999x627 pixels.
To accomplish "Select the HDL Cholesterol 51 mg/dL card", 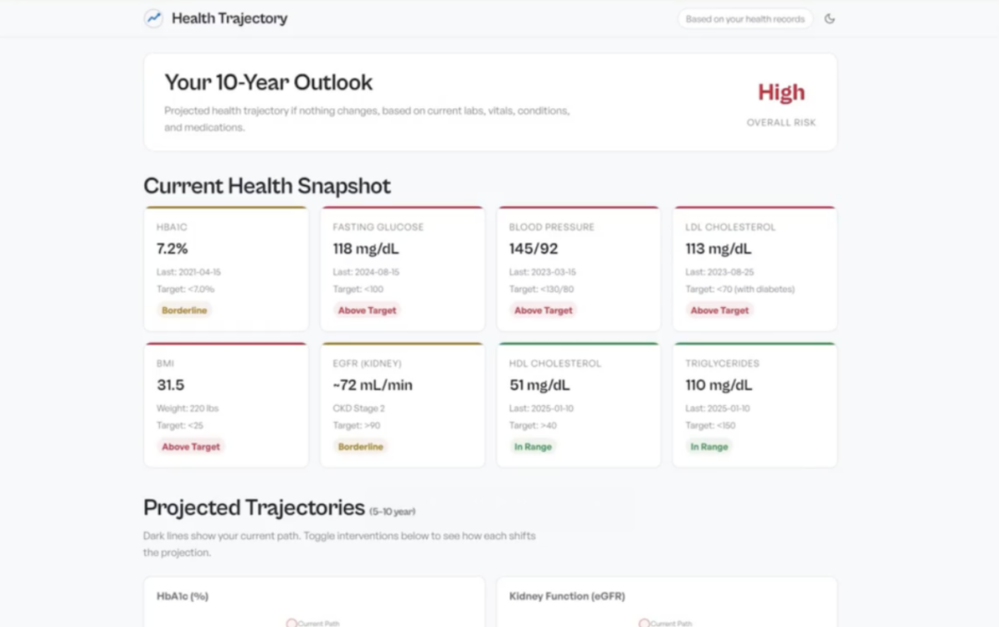I will coord(578,405).
